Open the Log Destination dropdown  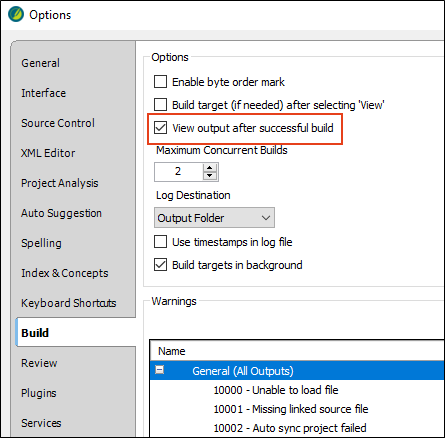point(214,218)
